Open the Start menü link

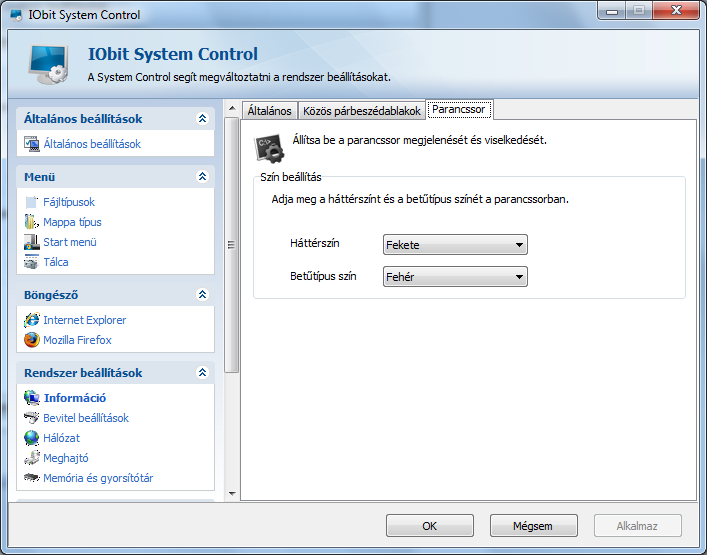click(x=70, y=242)
